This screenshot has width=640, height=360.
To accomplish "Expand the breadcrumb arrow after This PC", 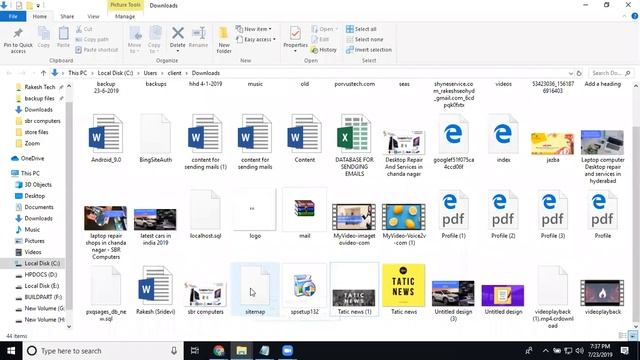I will [x=93, y=73].
